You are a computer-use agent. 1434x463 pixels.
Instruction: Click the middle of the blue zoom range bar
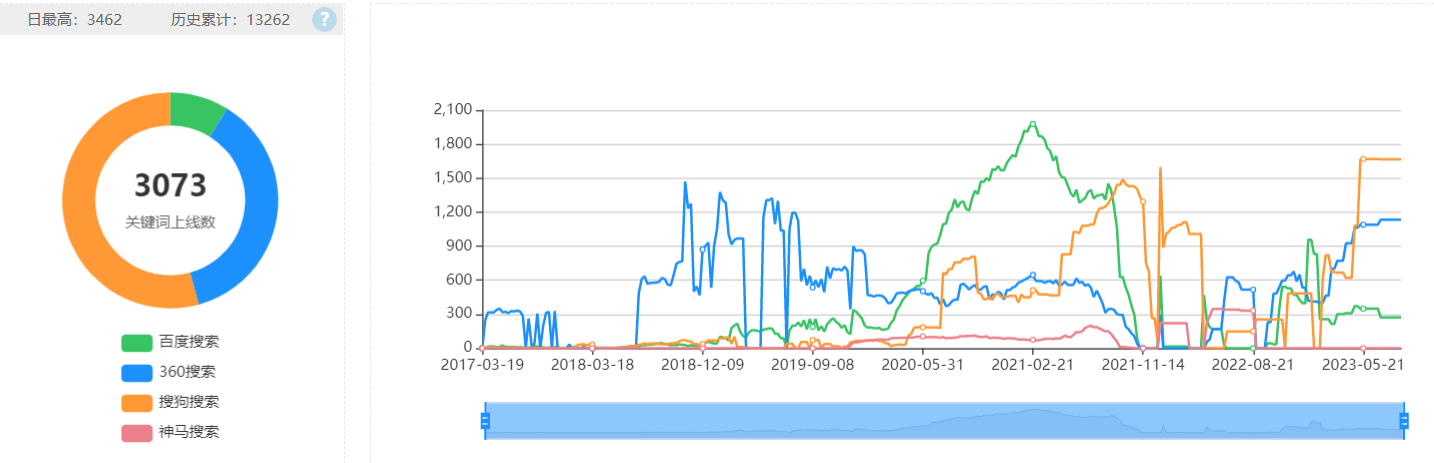pyautogui.click(x=945, y=421)
